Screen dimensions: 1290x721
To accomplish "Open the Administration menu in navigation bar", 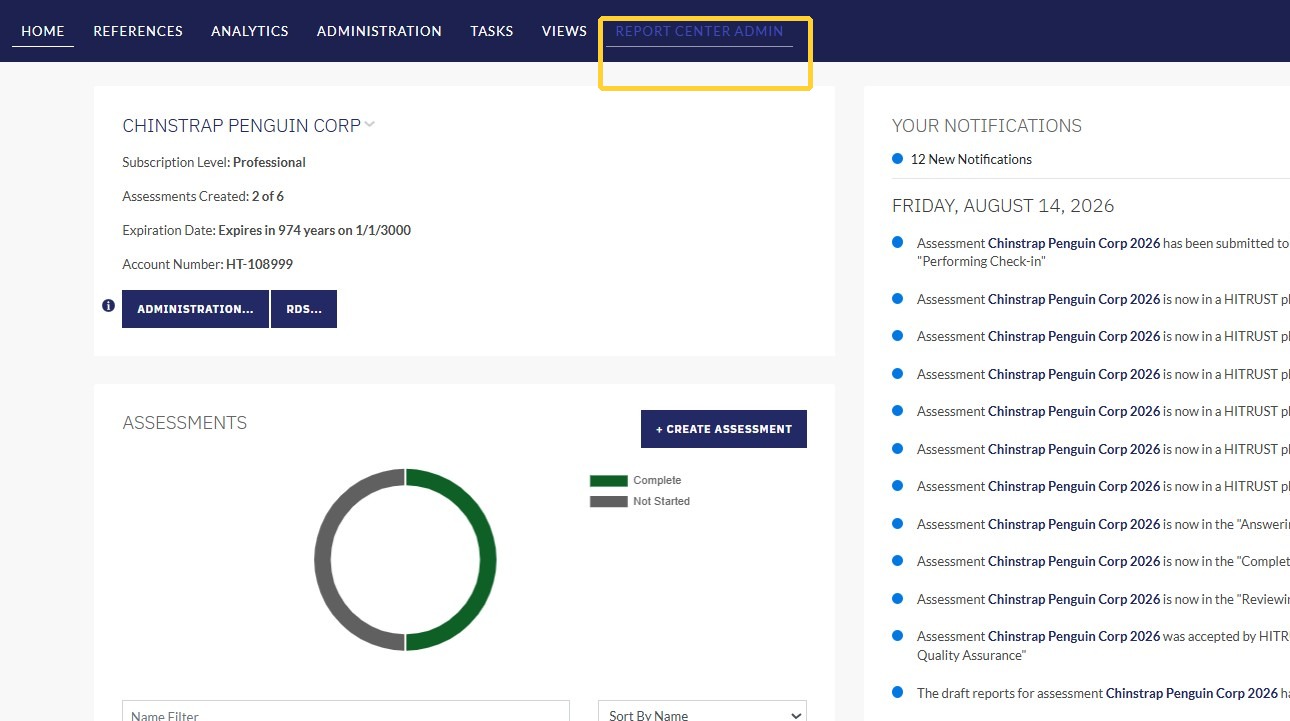I will pyautogui.click(x=379, y=31).
